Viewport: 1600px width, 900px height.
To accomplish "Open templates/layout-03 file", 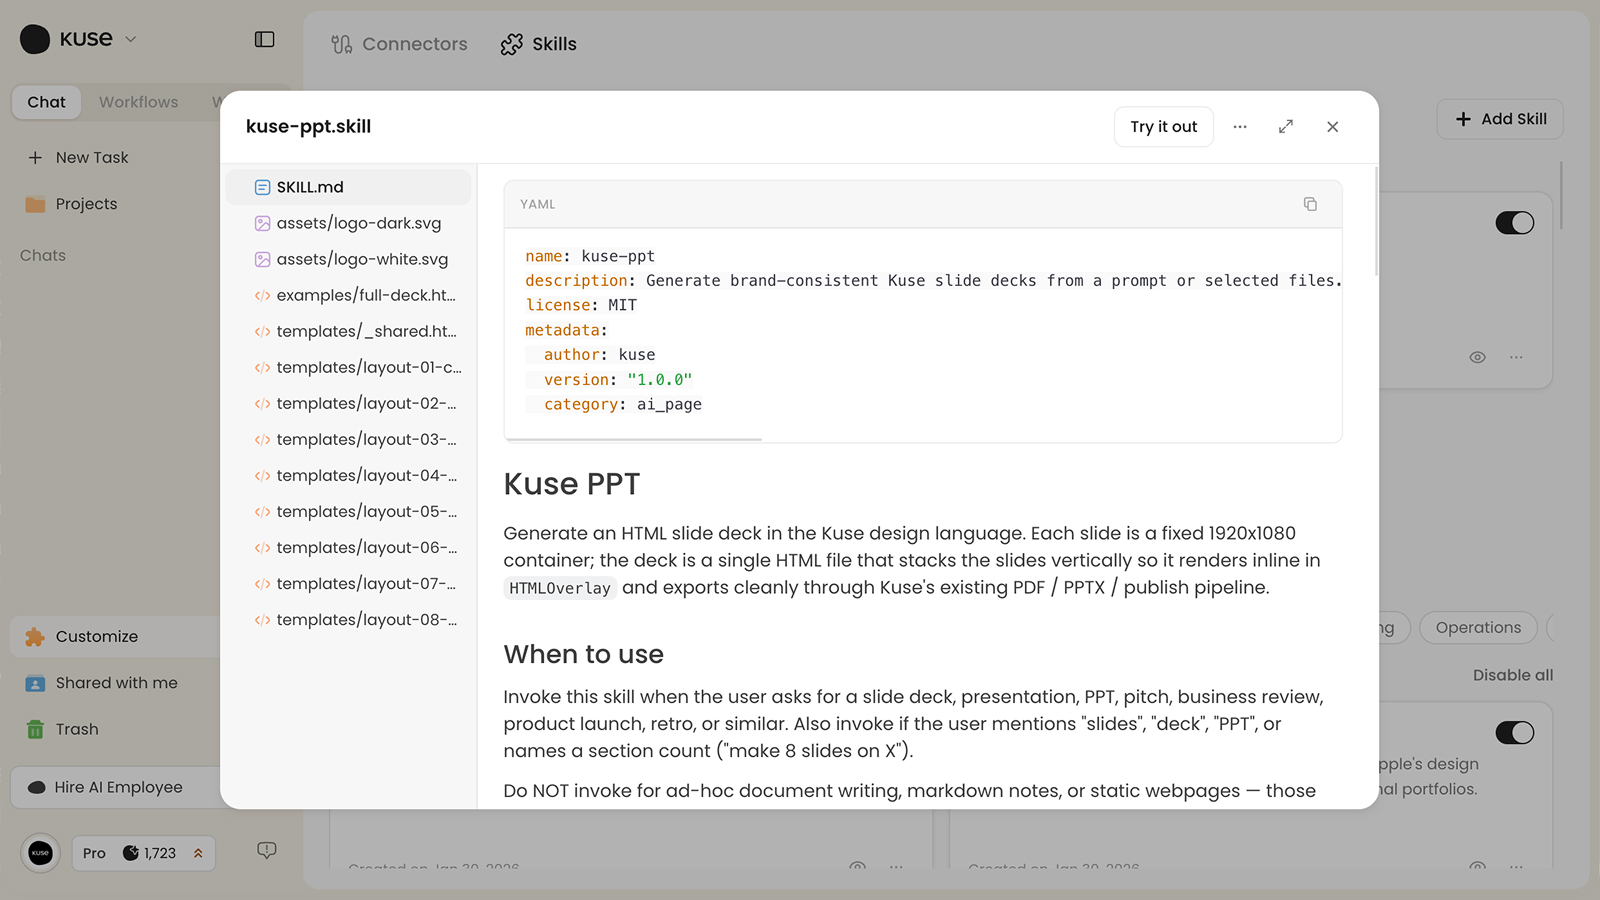I will [x=348, y=439].
